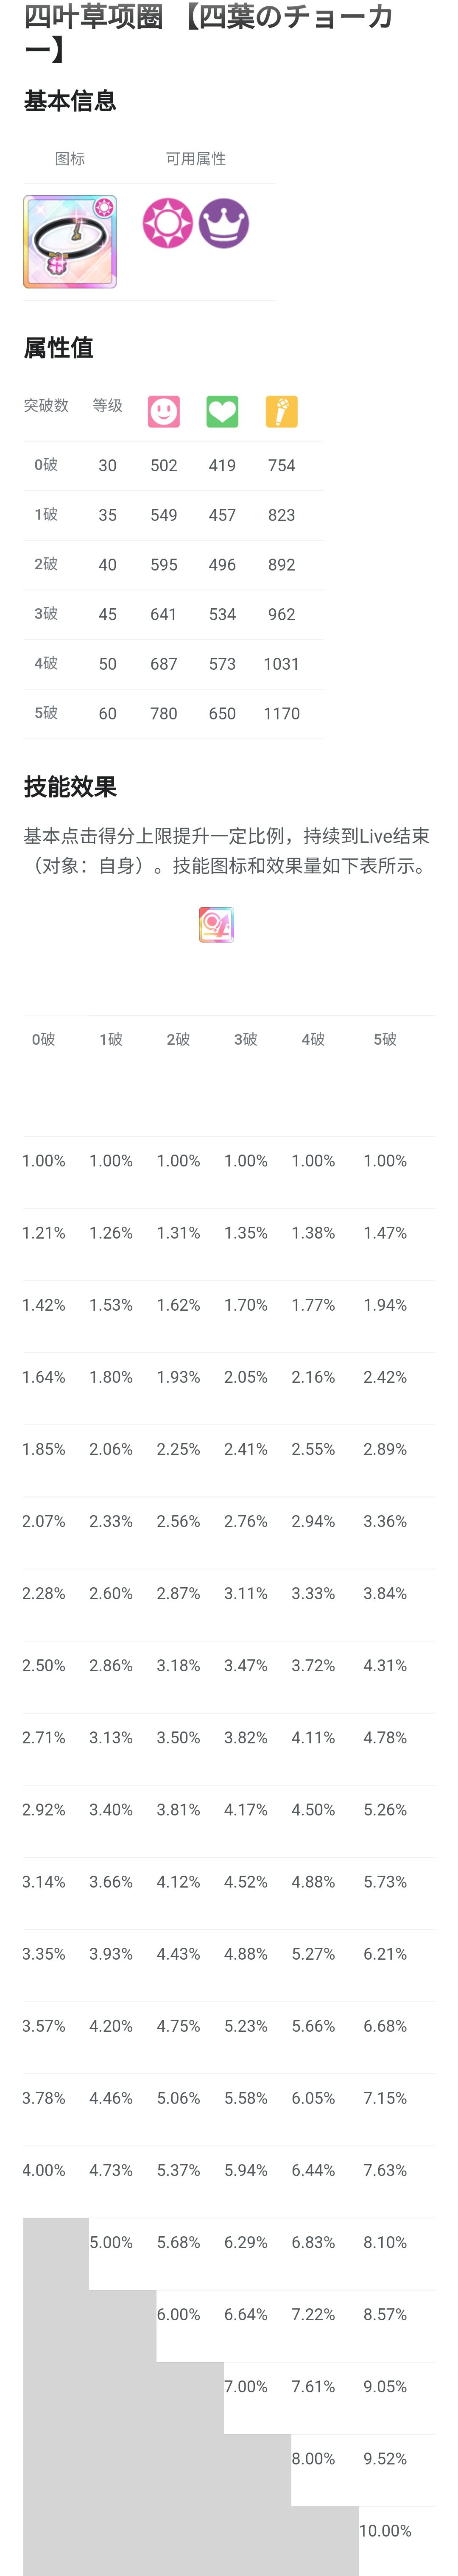Click the green heart stat icon
The height and width of the screenshot is (2576, 458).
(x=222, y=411)
